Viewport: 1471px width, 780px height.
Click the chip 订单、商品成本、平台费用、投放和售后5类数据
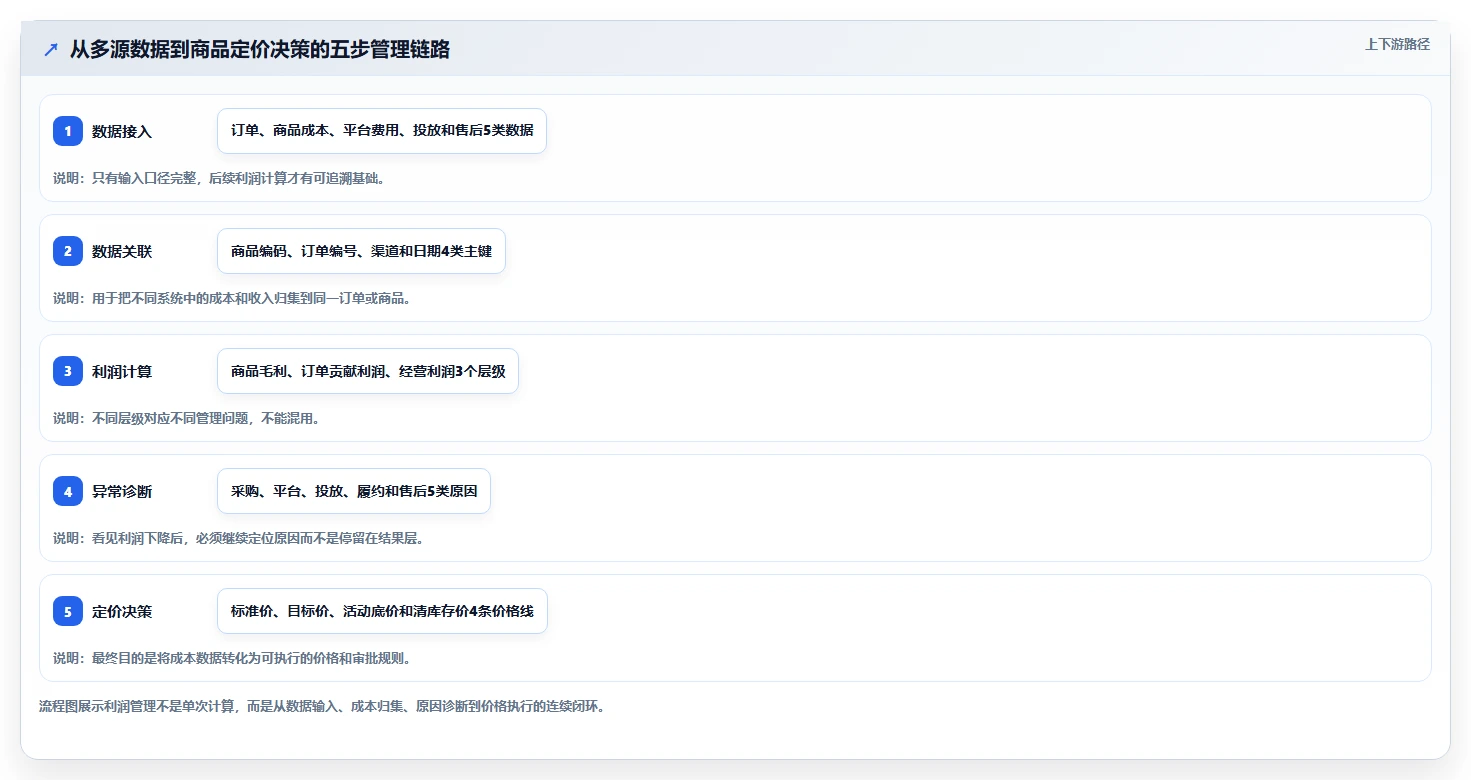pyautogui.click(x=382, y=131)
